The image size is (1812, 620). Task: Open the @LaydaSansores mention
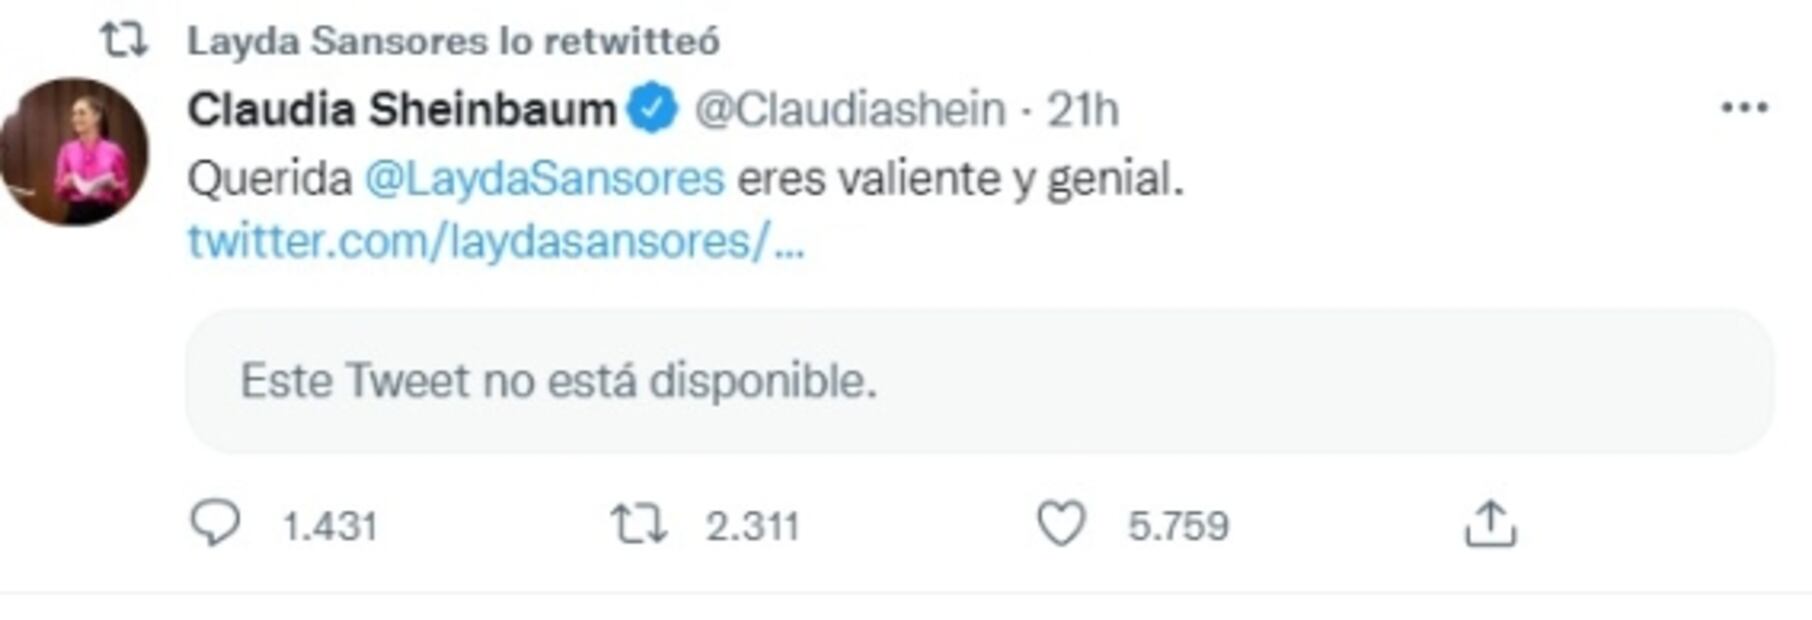(x=544, y=179)
